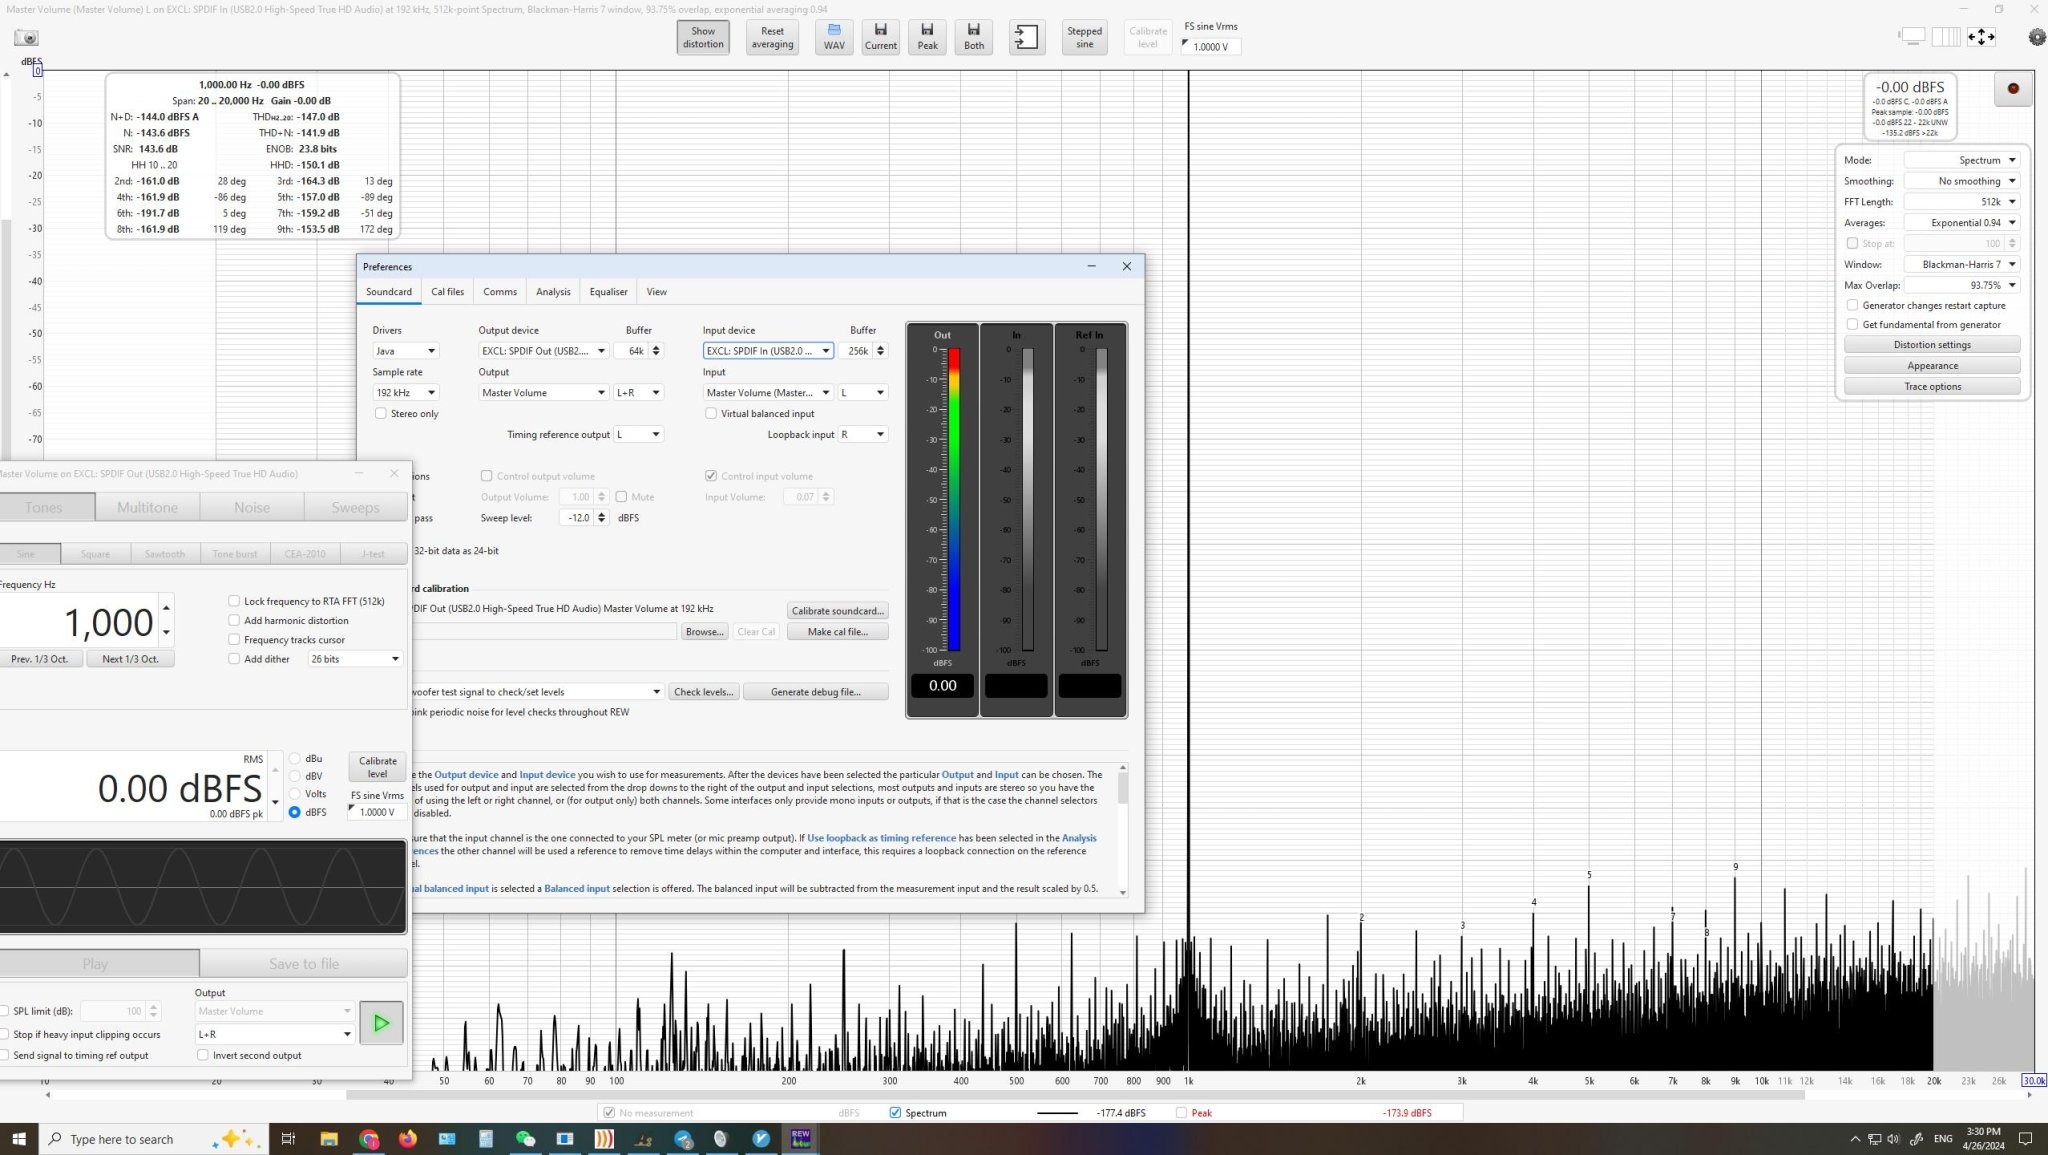Open Distortion settings
The height and width of the screenshot is (1155, 2048).
(x=1932, y=344)
